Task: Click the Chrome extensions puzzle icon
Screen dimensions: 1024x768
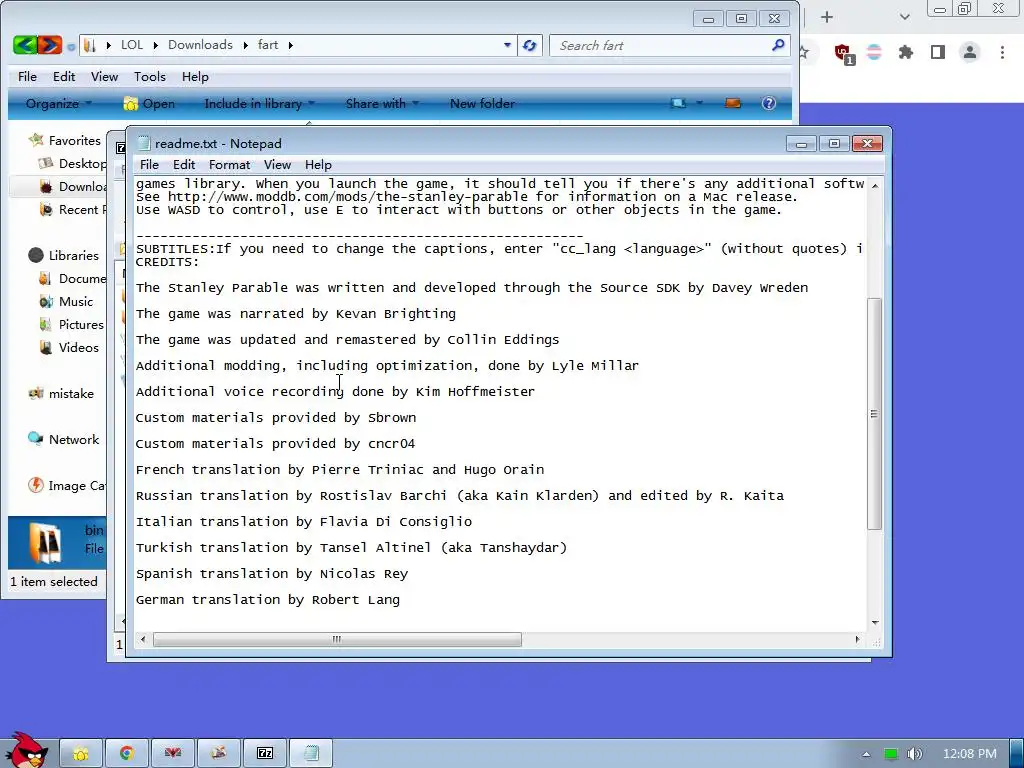Action: [x=905, y=52]
